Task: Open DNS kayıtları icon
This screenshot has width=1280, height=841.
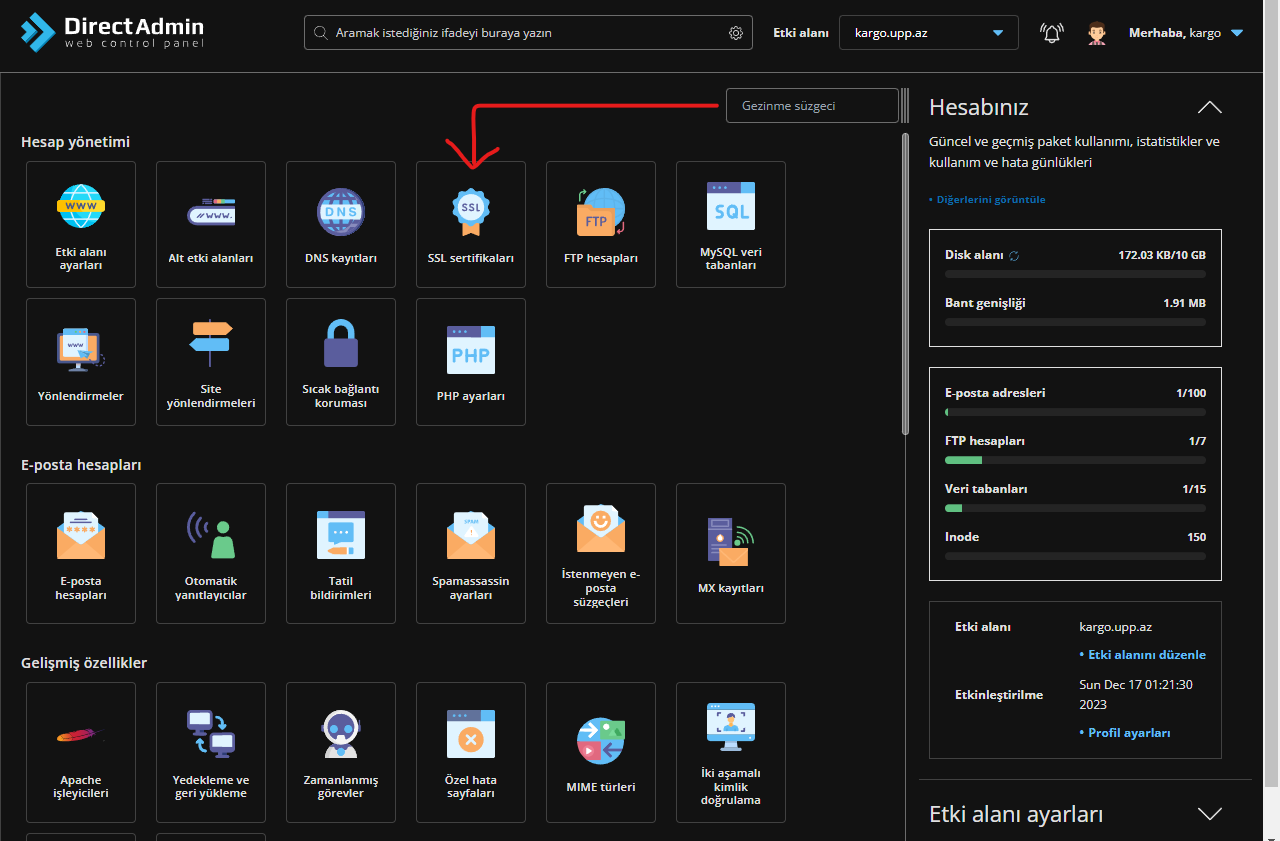Action: tap(341, 212)
